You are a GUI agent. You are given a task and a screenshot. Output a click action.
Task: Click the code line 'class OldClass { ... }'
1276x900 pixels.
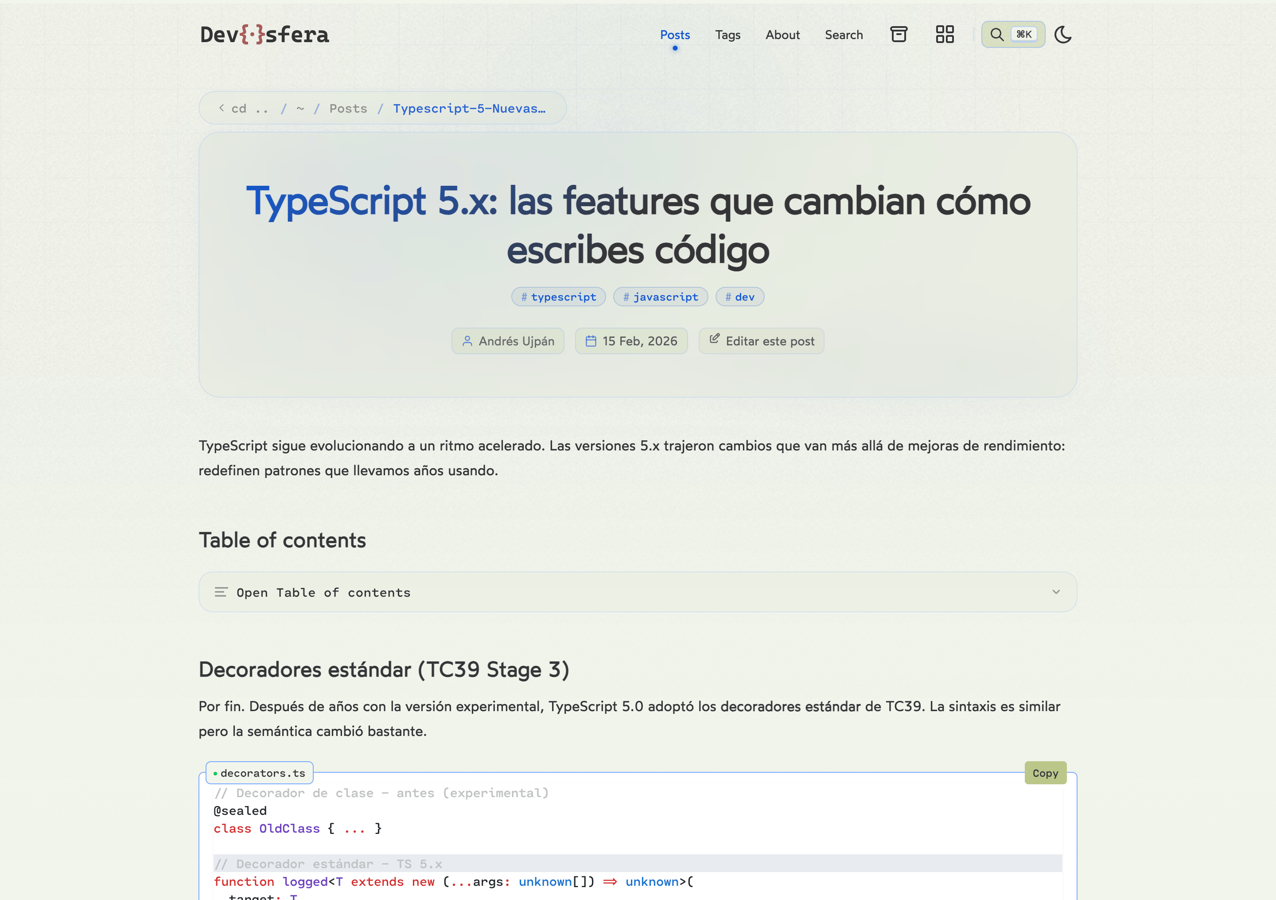298,828
